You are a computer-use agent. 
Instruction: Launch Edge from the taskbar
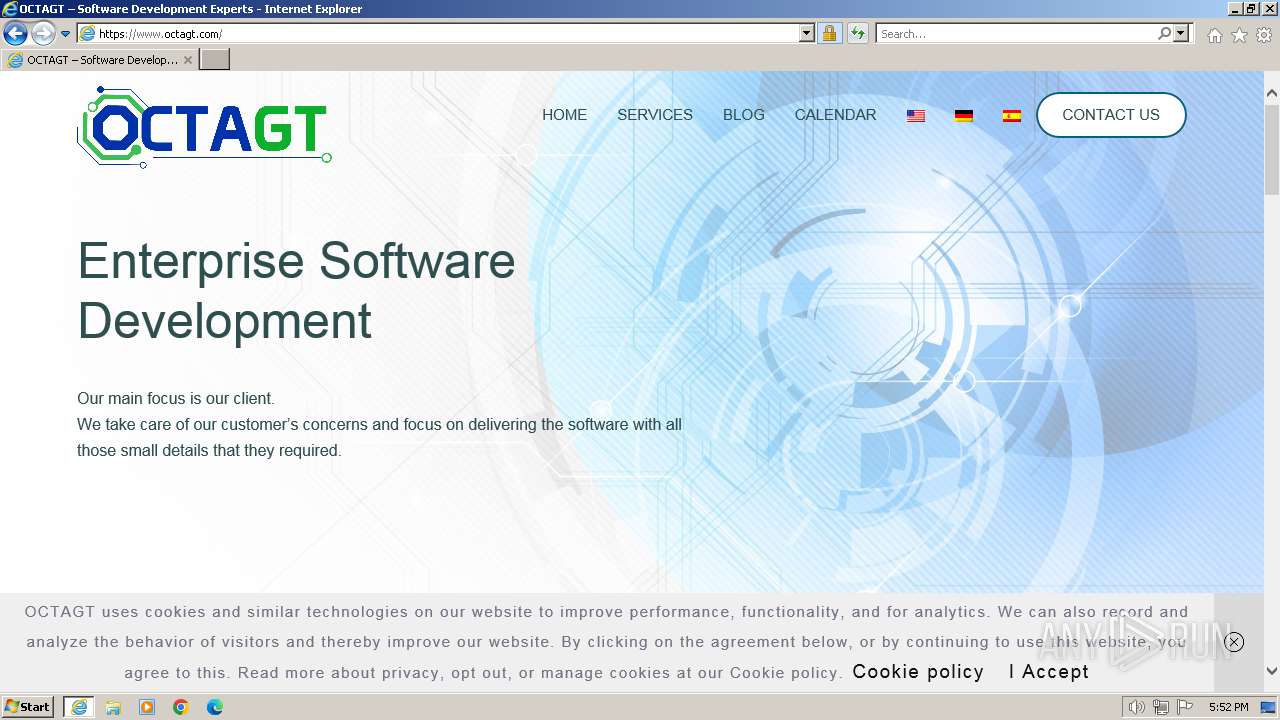click(215, 707)
